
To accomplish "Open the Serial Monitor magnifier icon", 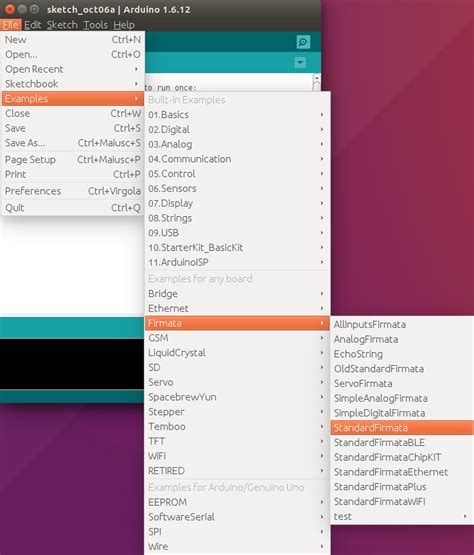I will (x=303, y=42).
